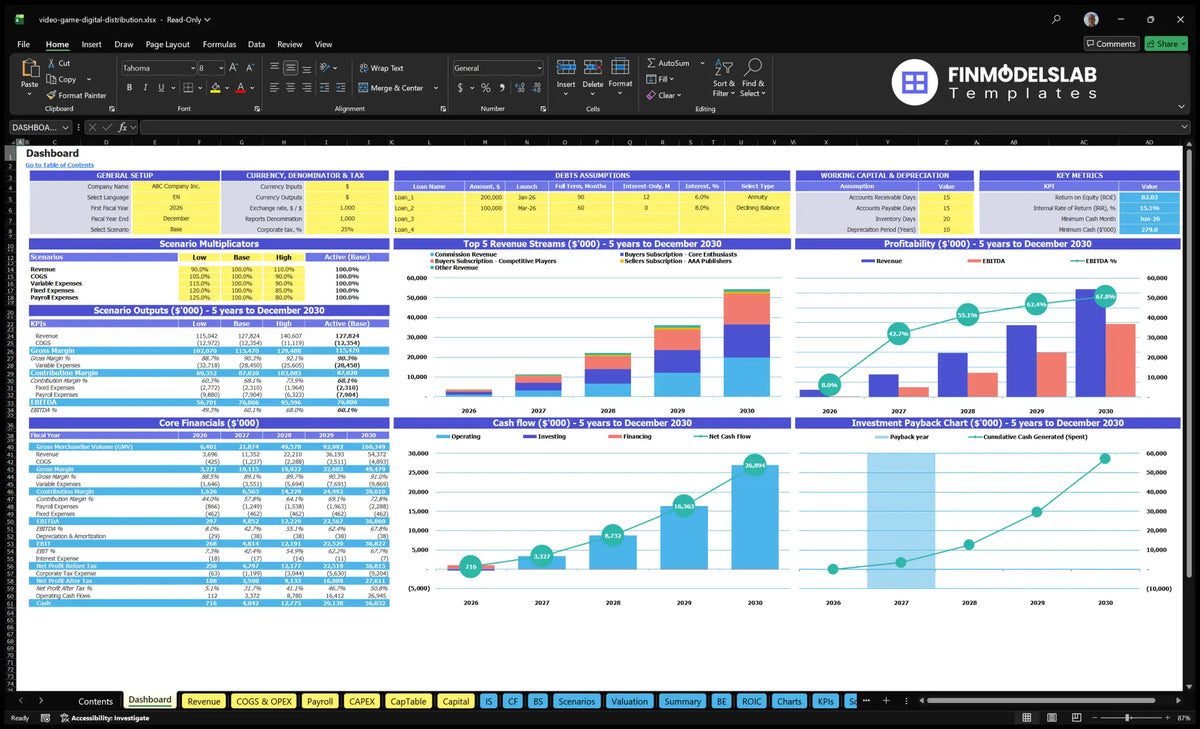Switch to Page Layout view in status bar
The image size is (1200, 729).
point(1050,718)
